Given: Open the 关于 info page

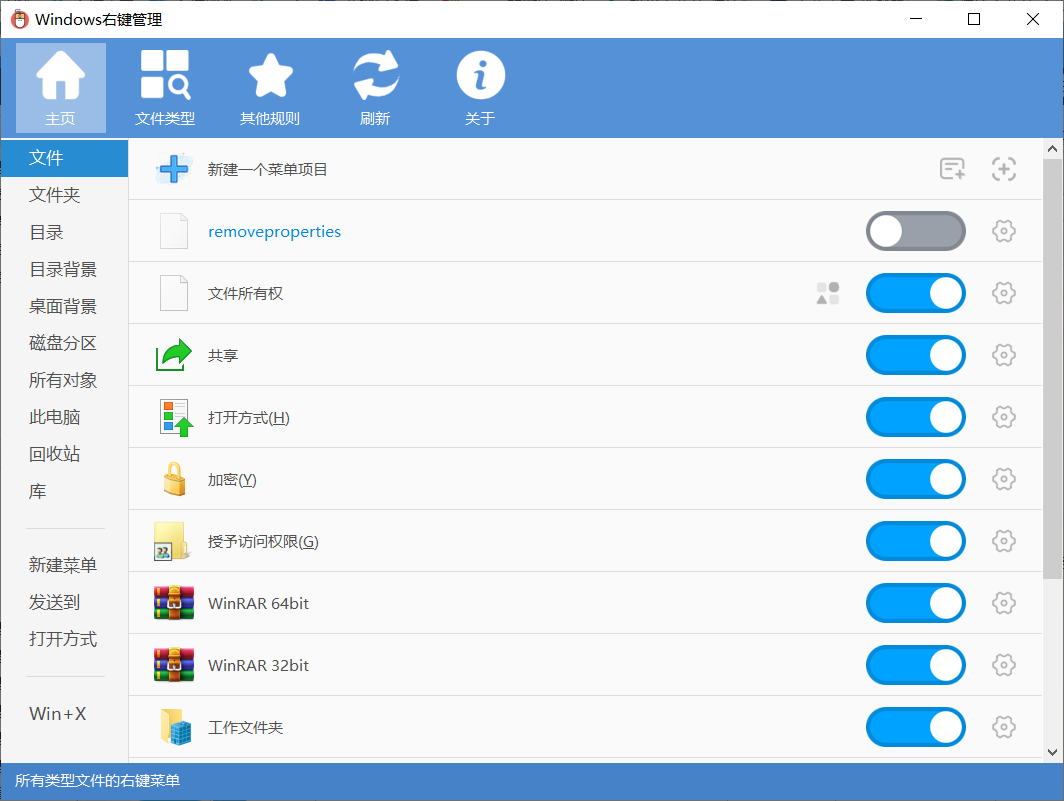Looking at the screenshot, I should click(x=480, y=87).
